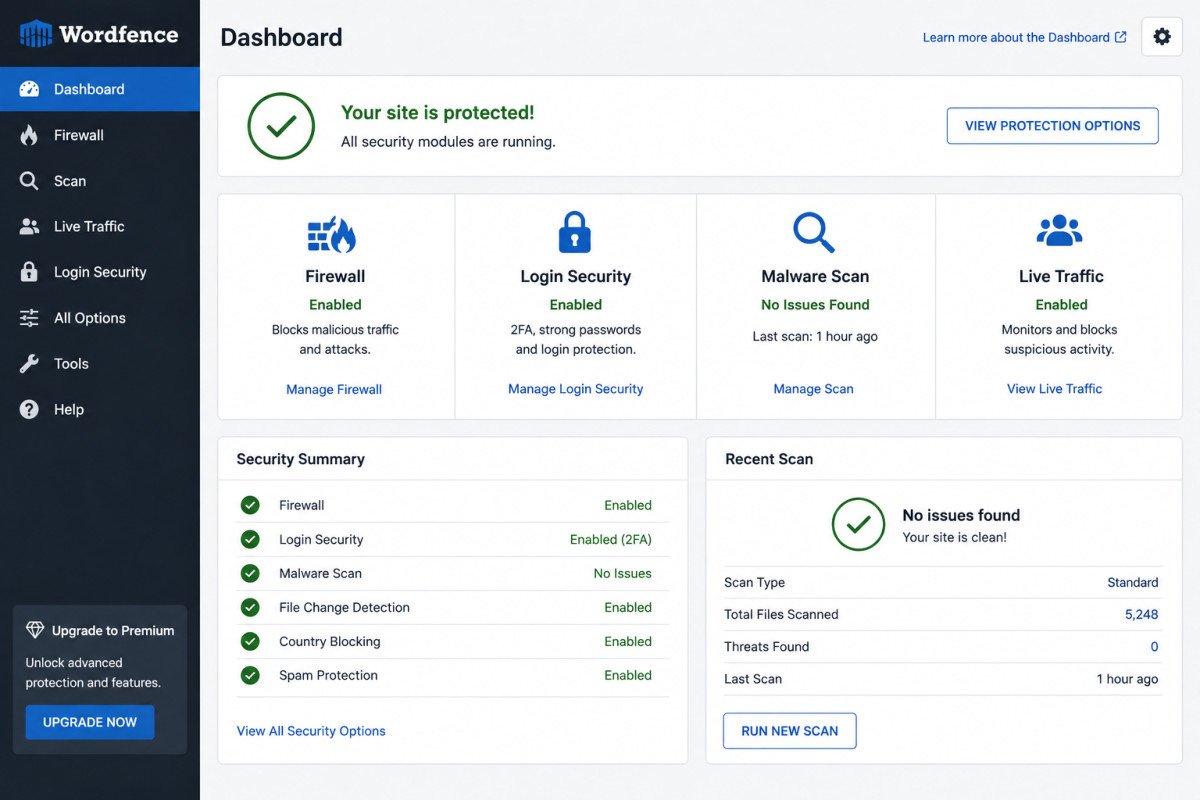The height and width of the screenshot is (800, 1200).
Task: Click the Tools wrench icon in sidebar
Action: [29, 364]
